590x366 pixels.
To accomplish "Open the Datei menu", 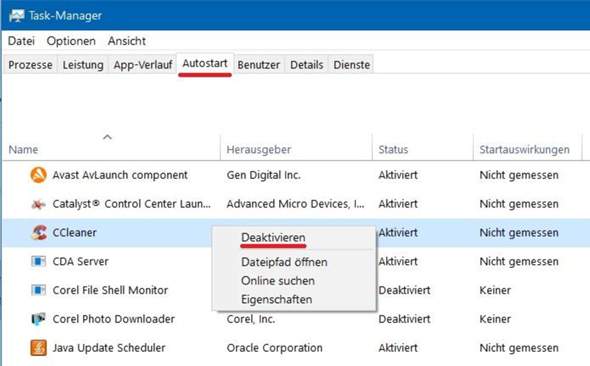I will pos(21,41).
